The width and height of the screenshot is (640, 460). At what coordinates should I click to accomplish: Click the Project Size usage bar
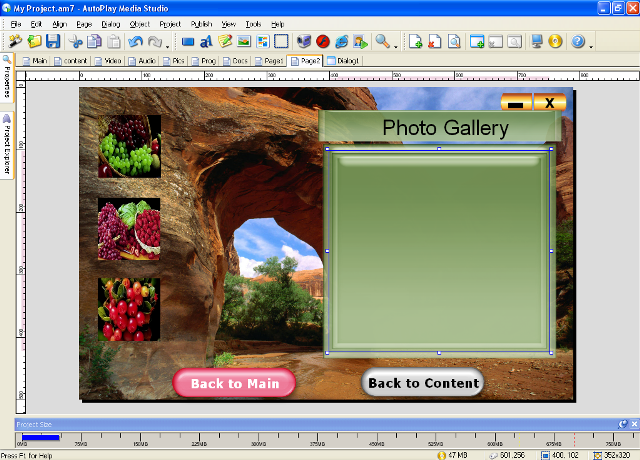41,436
